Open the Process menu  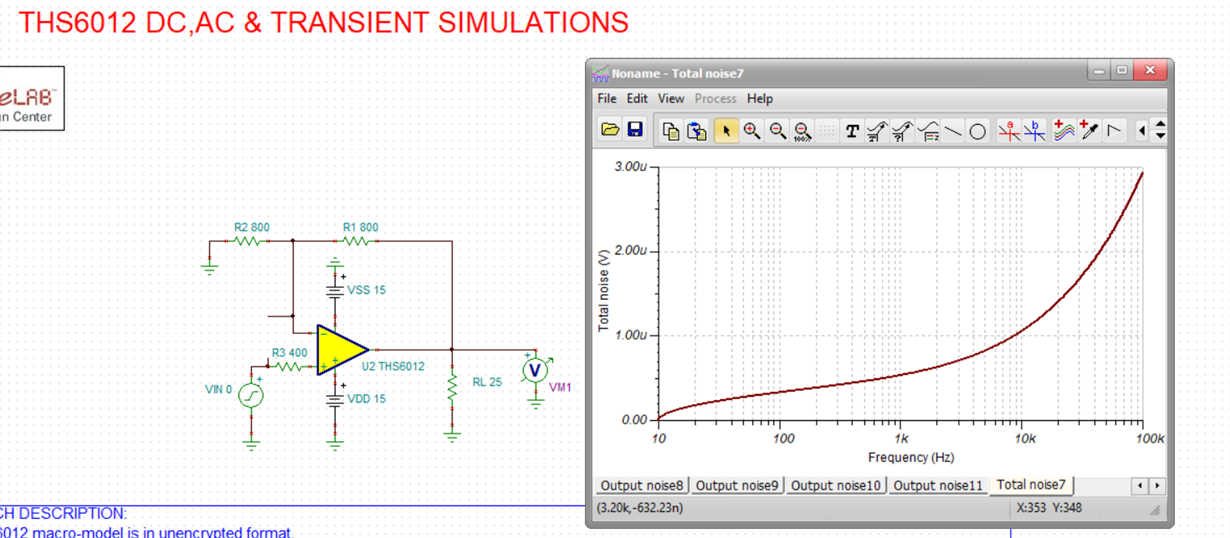point(715,99)
